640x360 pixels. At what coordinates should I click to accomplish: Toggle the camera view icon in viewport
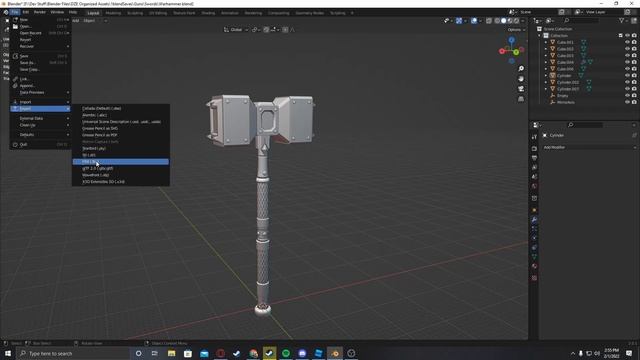click(x=521, y=89)
